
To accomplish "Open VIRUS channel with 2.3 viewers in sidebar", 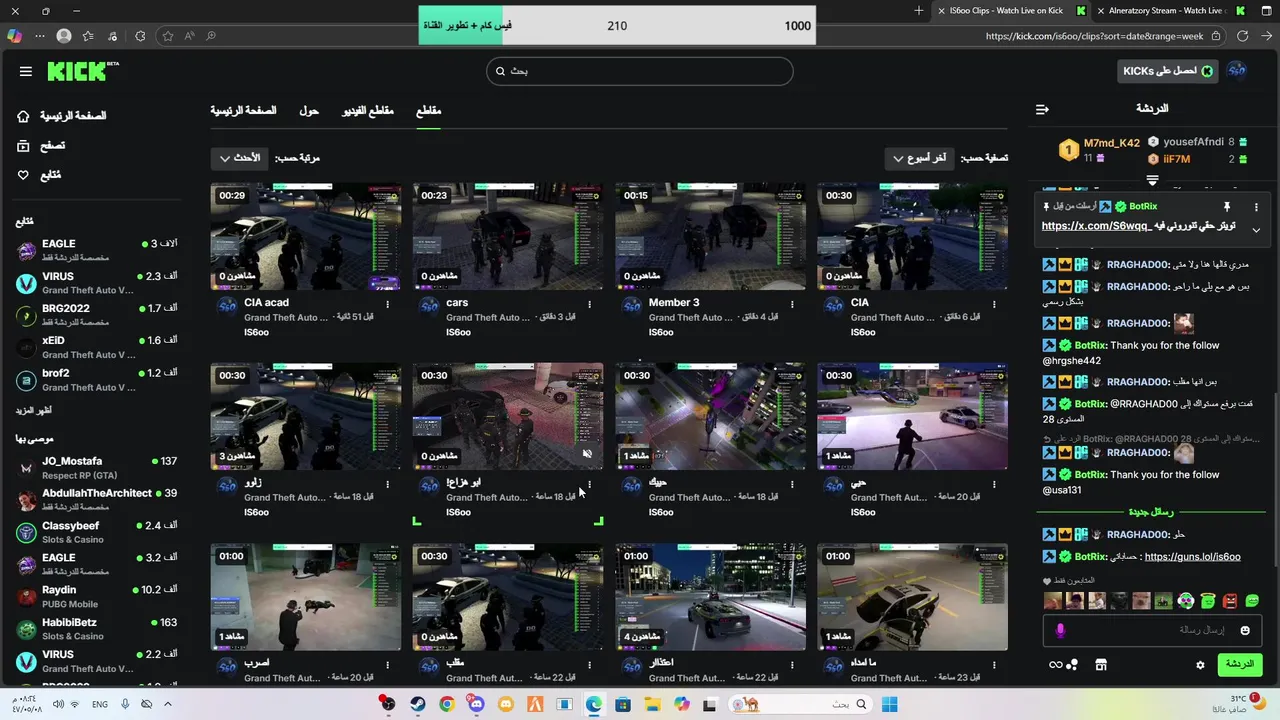I will coord(97,283).
